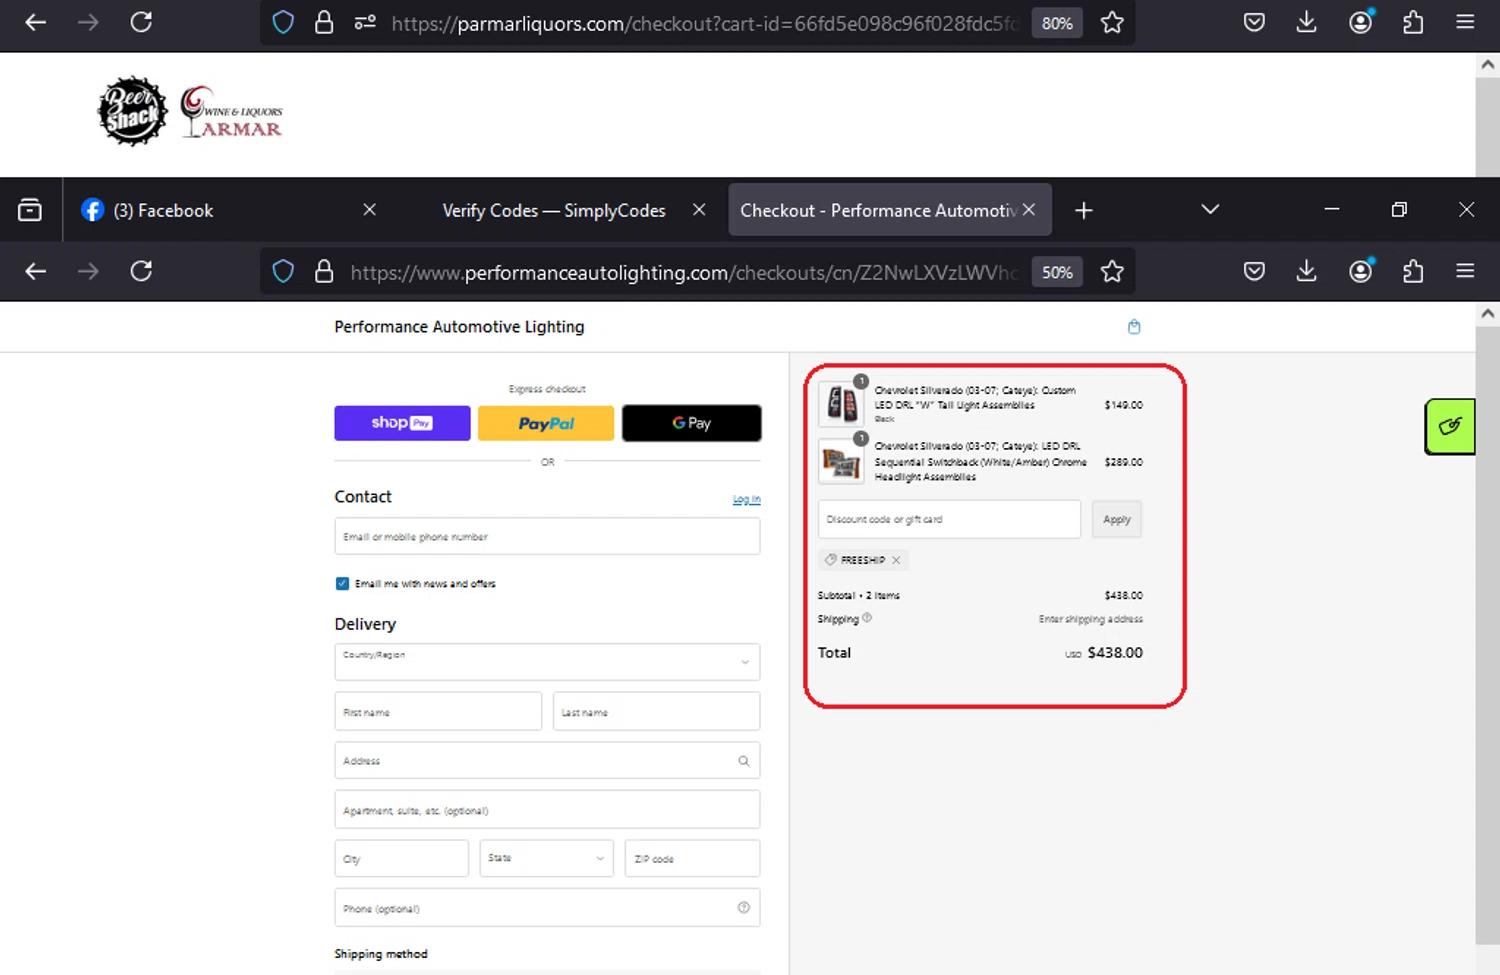Switch to Verify Codes SimplyCodes tab
Viewport: 1500px width, 975px height.
[x=553, y=210]
